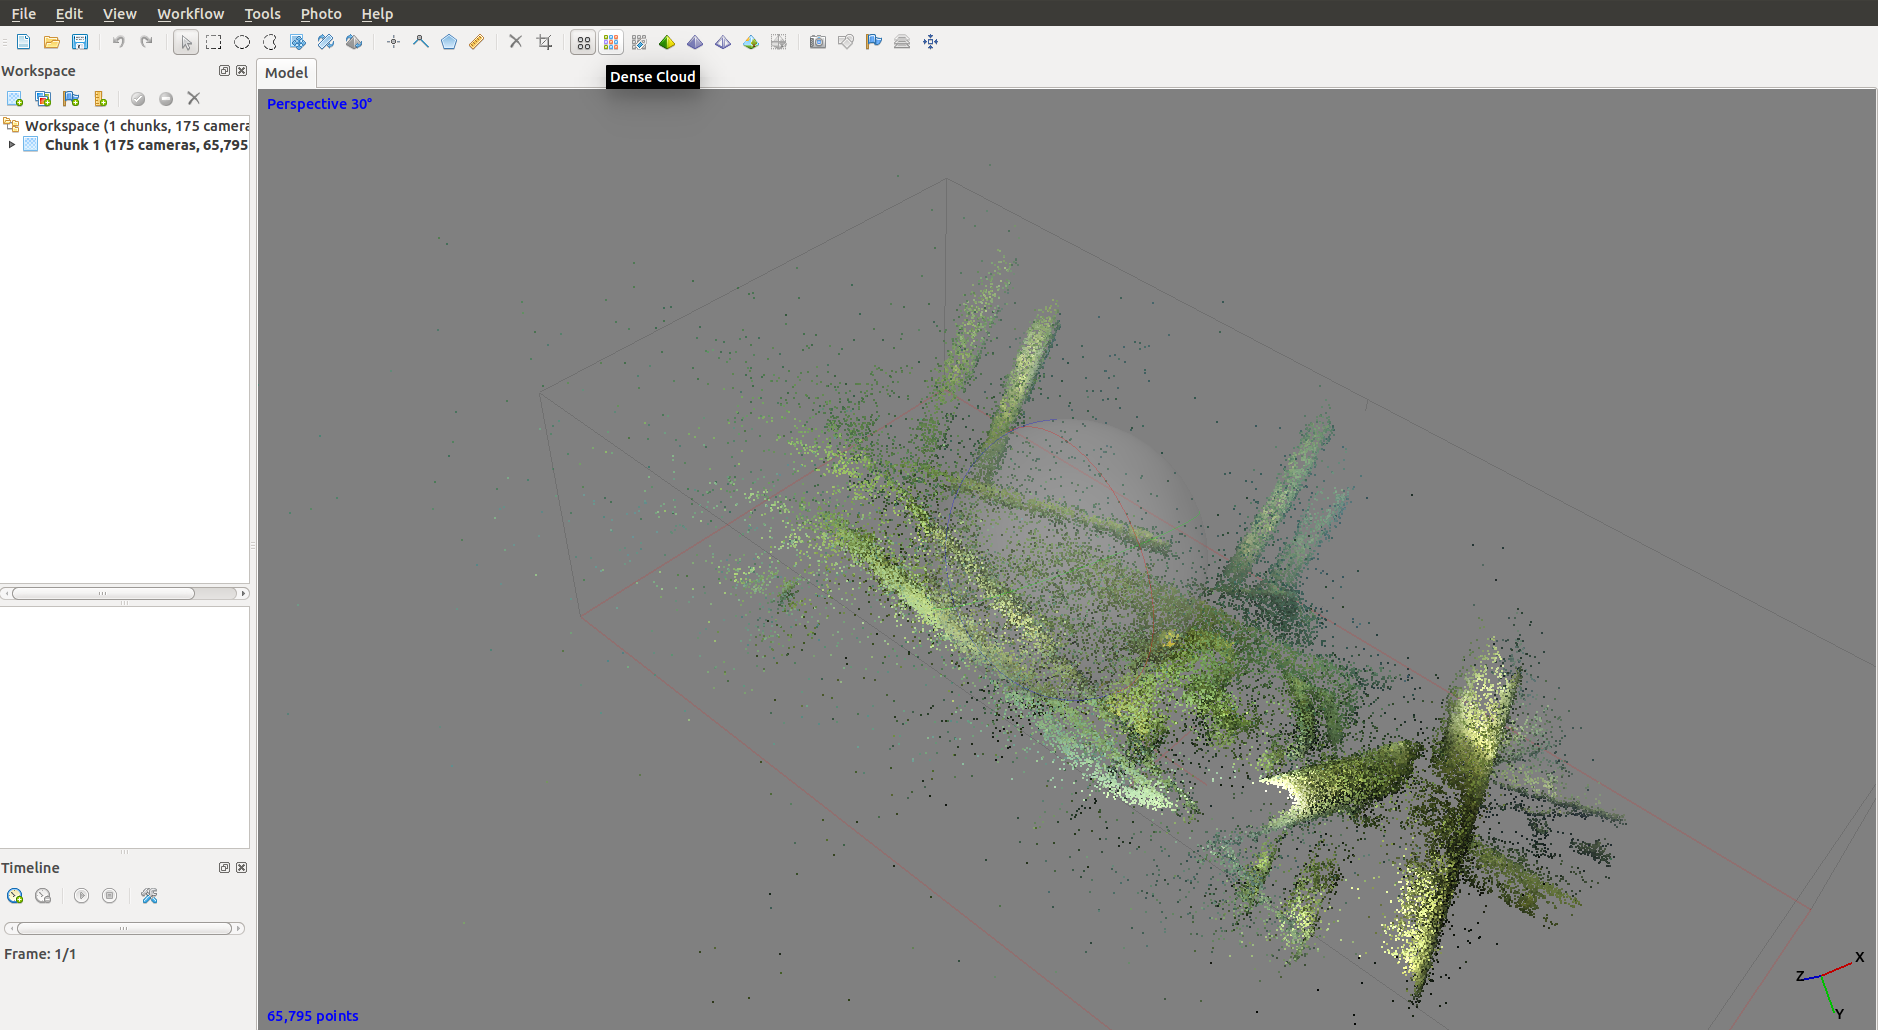Switch to the Model tab
This screenshot has height=1030, width=1878.
click(x=286, y=73)
